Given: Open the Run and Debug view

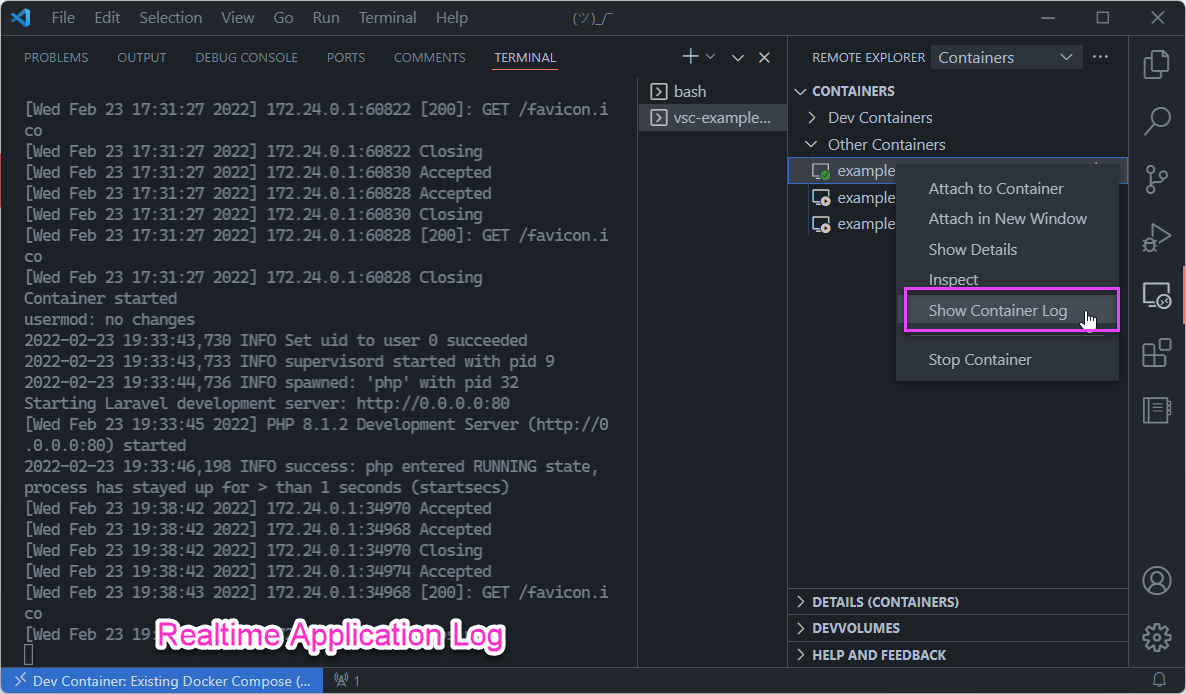Looking at the screenshot, I should coord(1156,237).
